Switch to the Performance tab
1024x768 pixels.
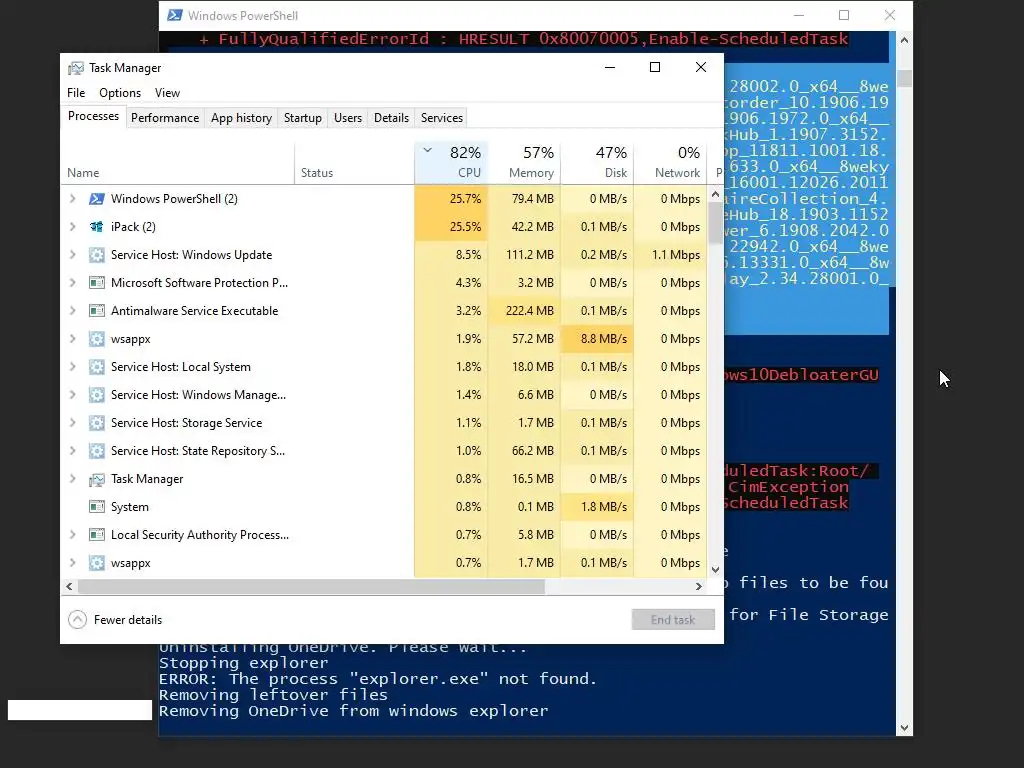pos(165,118)
